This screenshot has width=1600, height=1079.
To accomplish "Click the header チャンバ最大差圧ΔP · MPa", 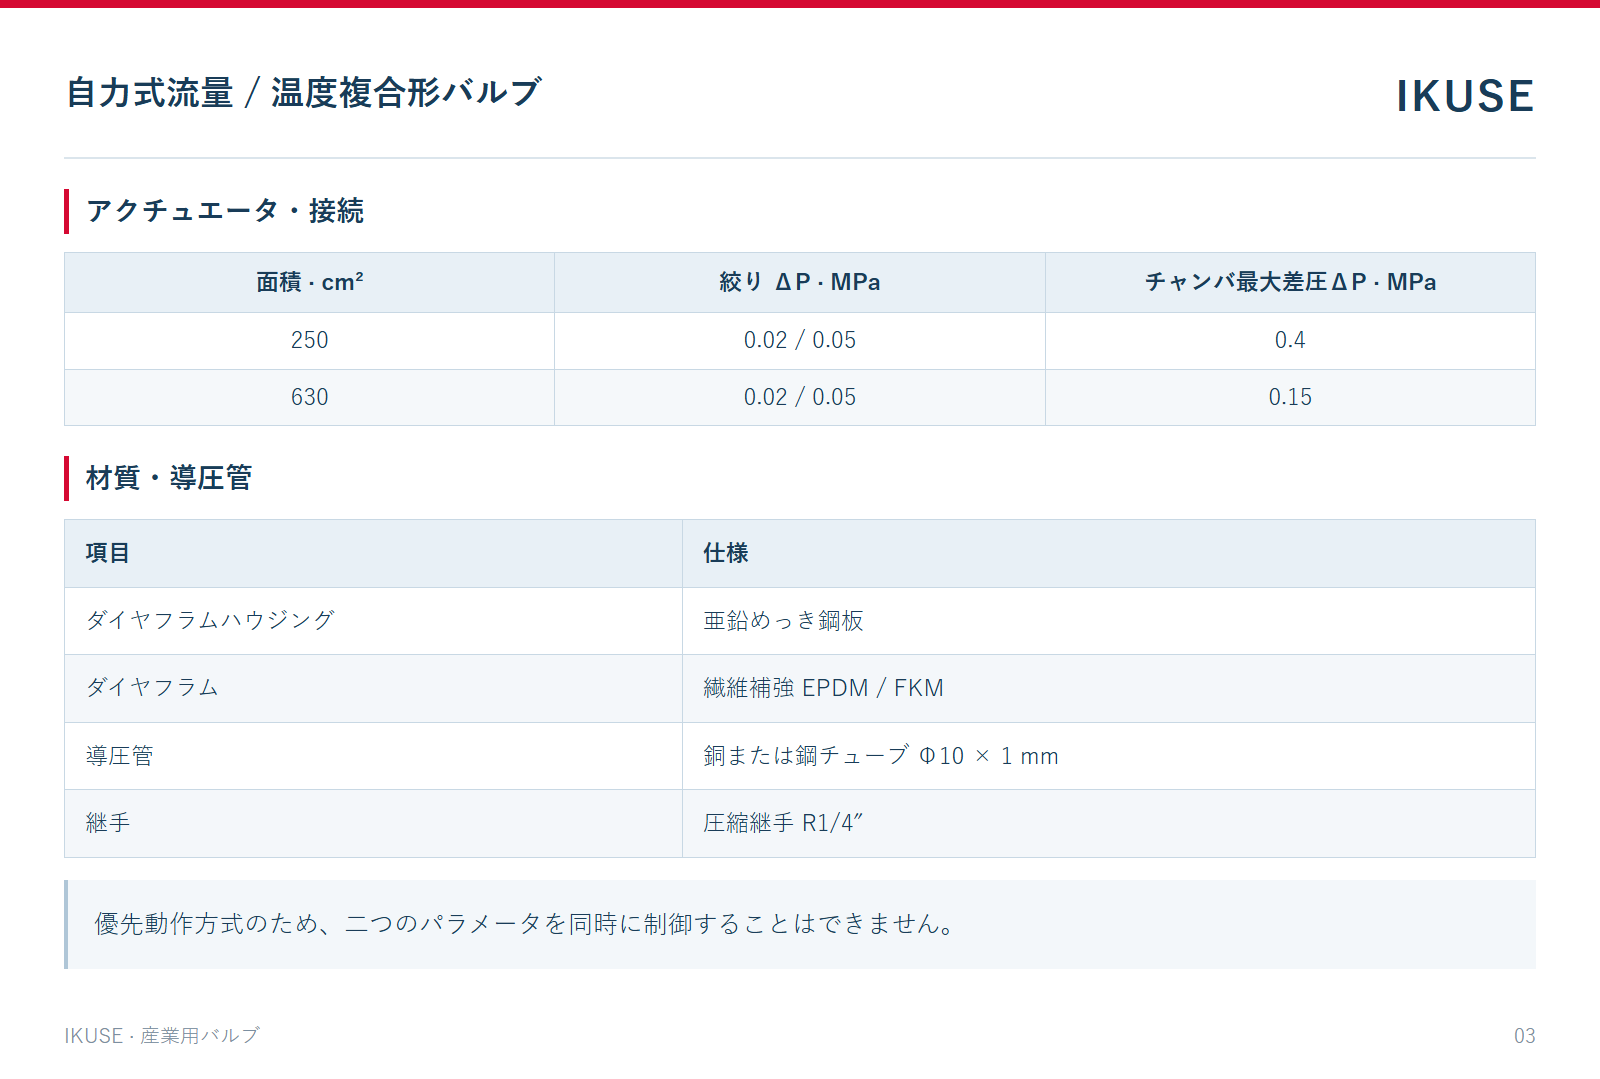I will [1290, 282].
